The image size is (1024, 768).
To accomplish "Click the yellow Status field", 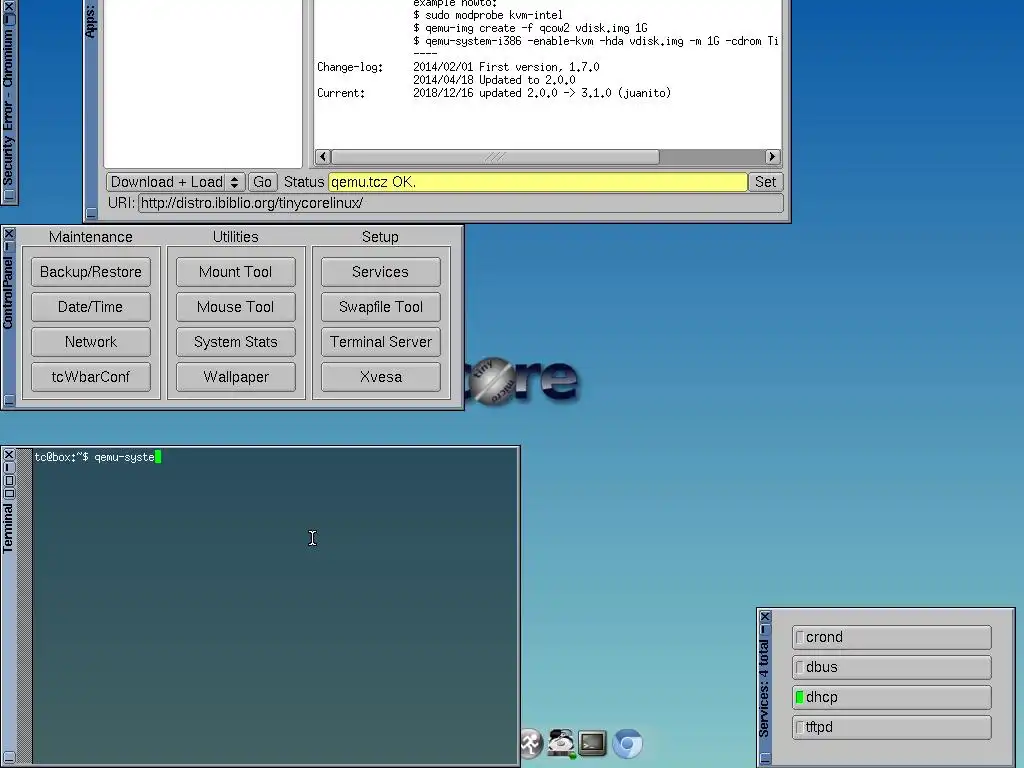I will pos(537,182).
